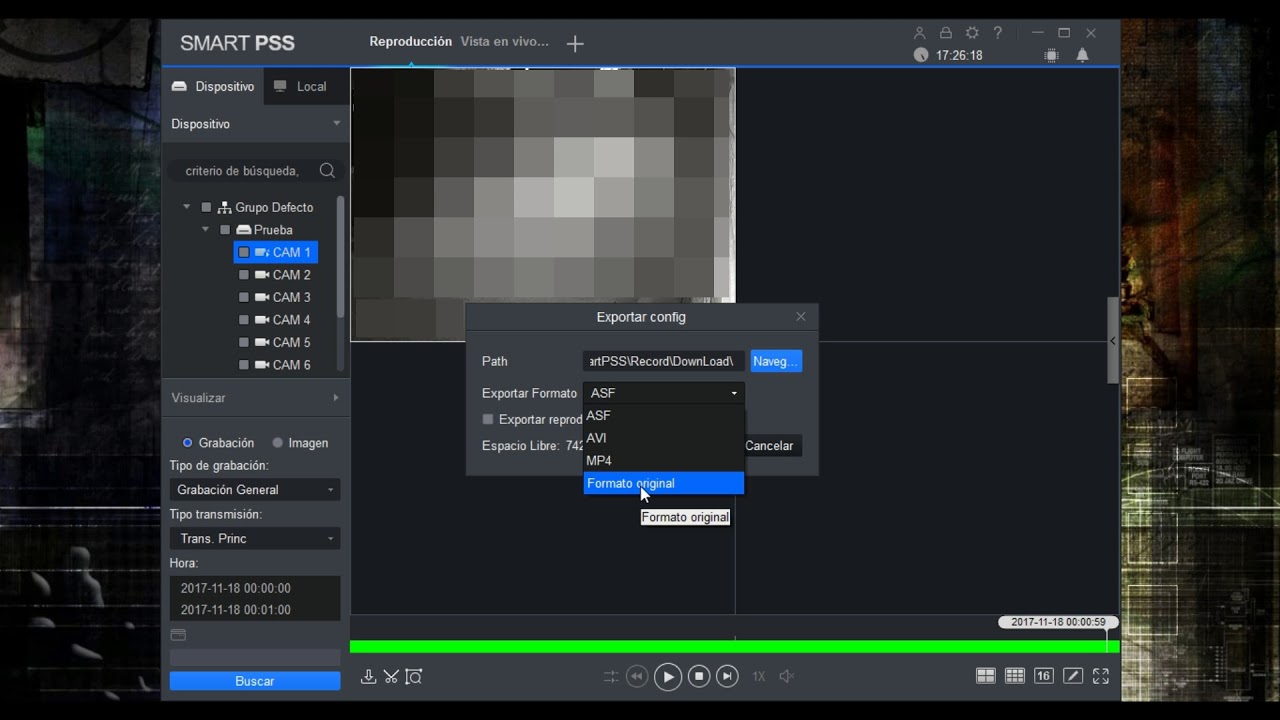Click the search criteria input field
Image resolution: width=1280 pixels, height=720 pixels.
coord(242,171)
